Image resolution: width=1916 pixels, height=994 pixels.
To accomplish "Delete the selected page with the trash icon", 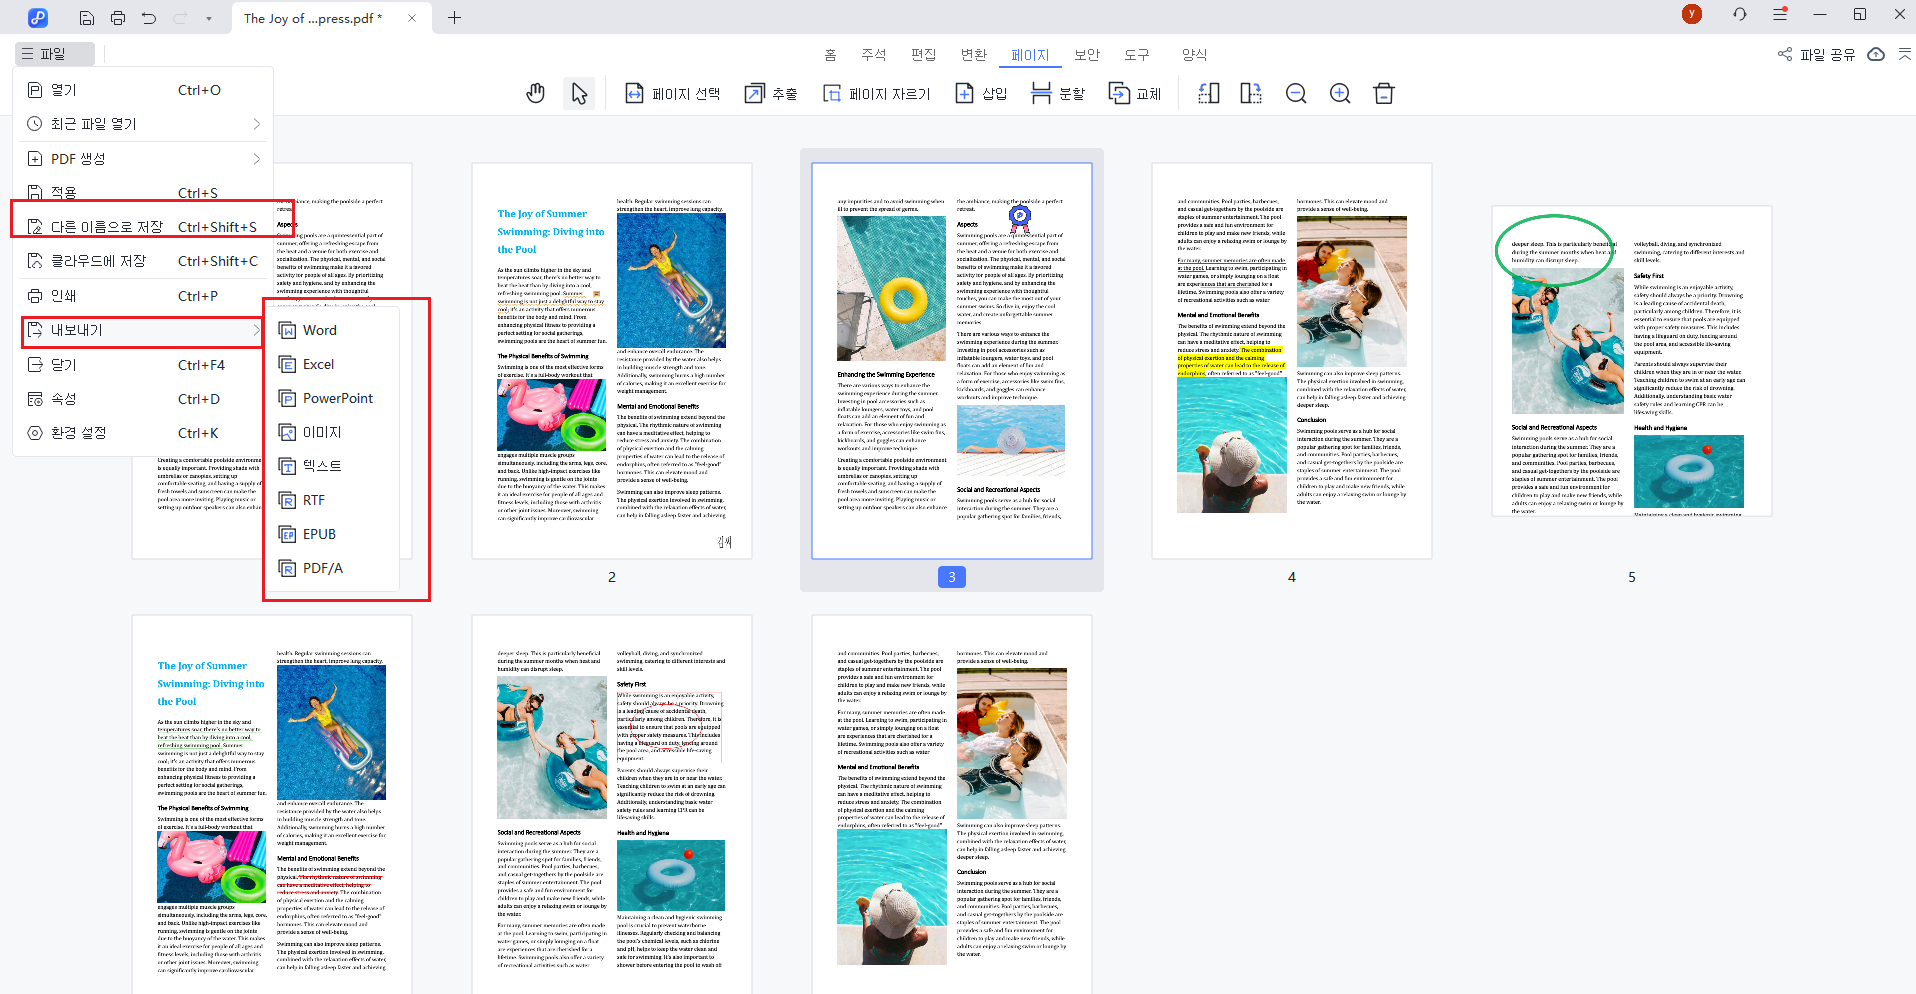I will click(1384, 93).
